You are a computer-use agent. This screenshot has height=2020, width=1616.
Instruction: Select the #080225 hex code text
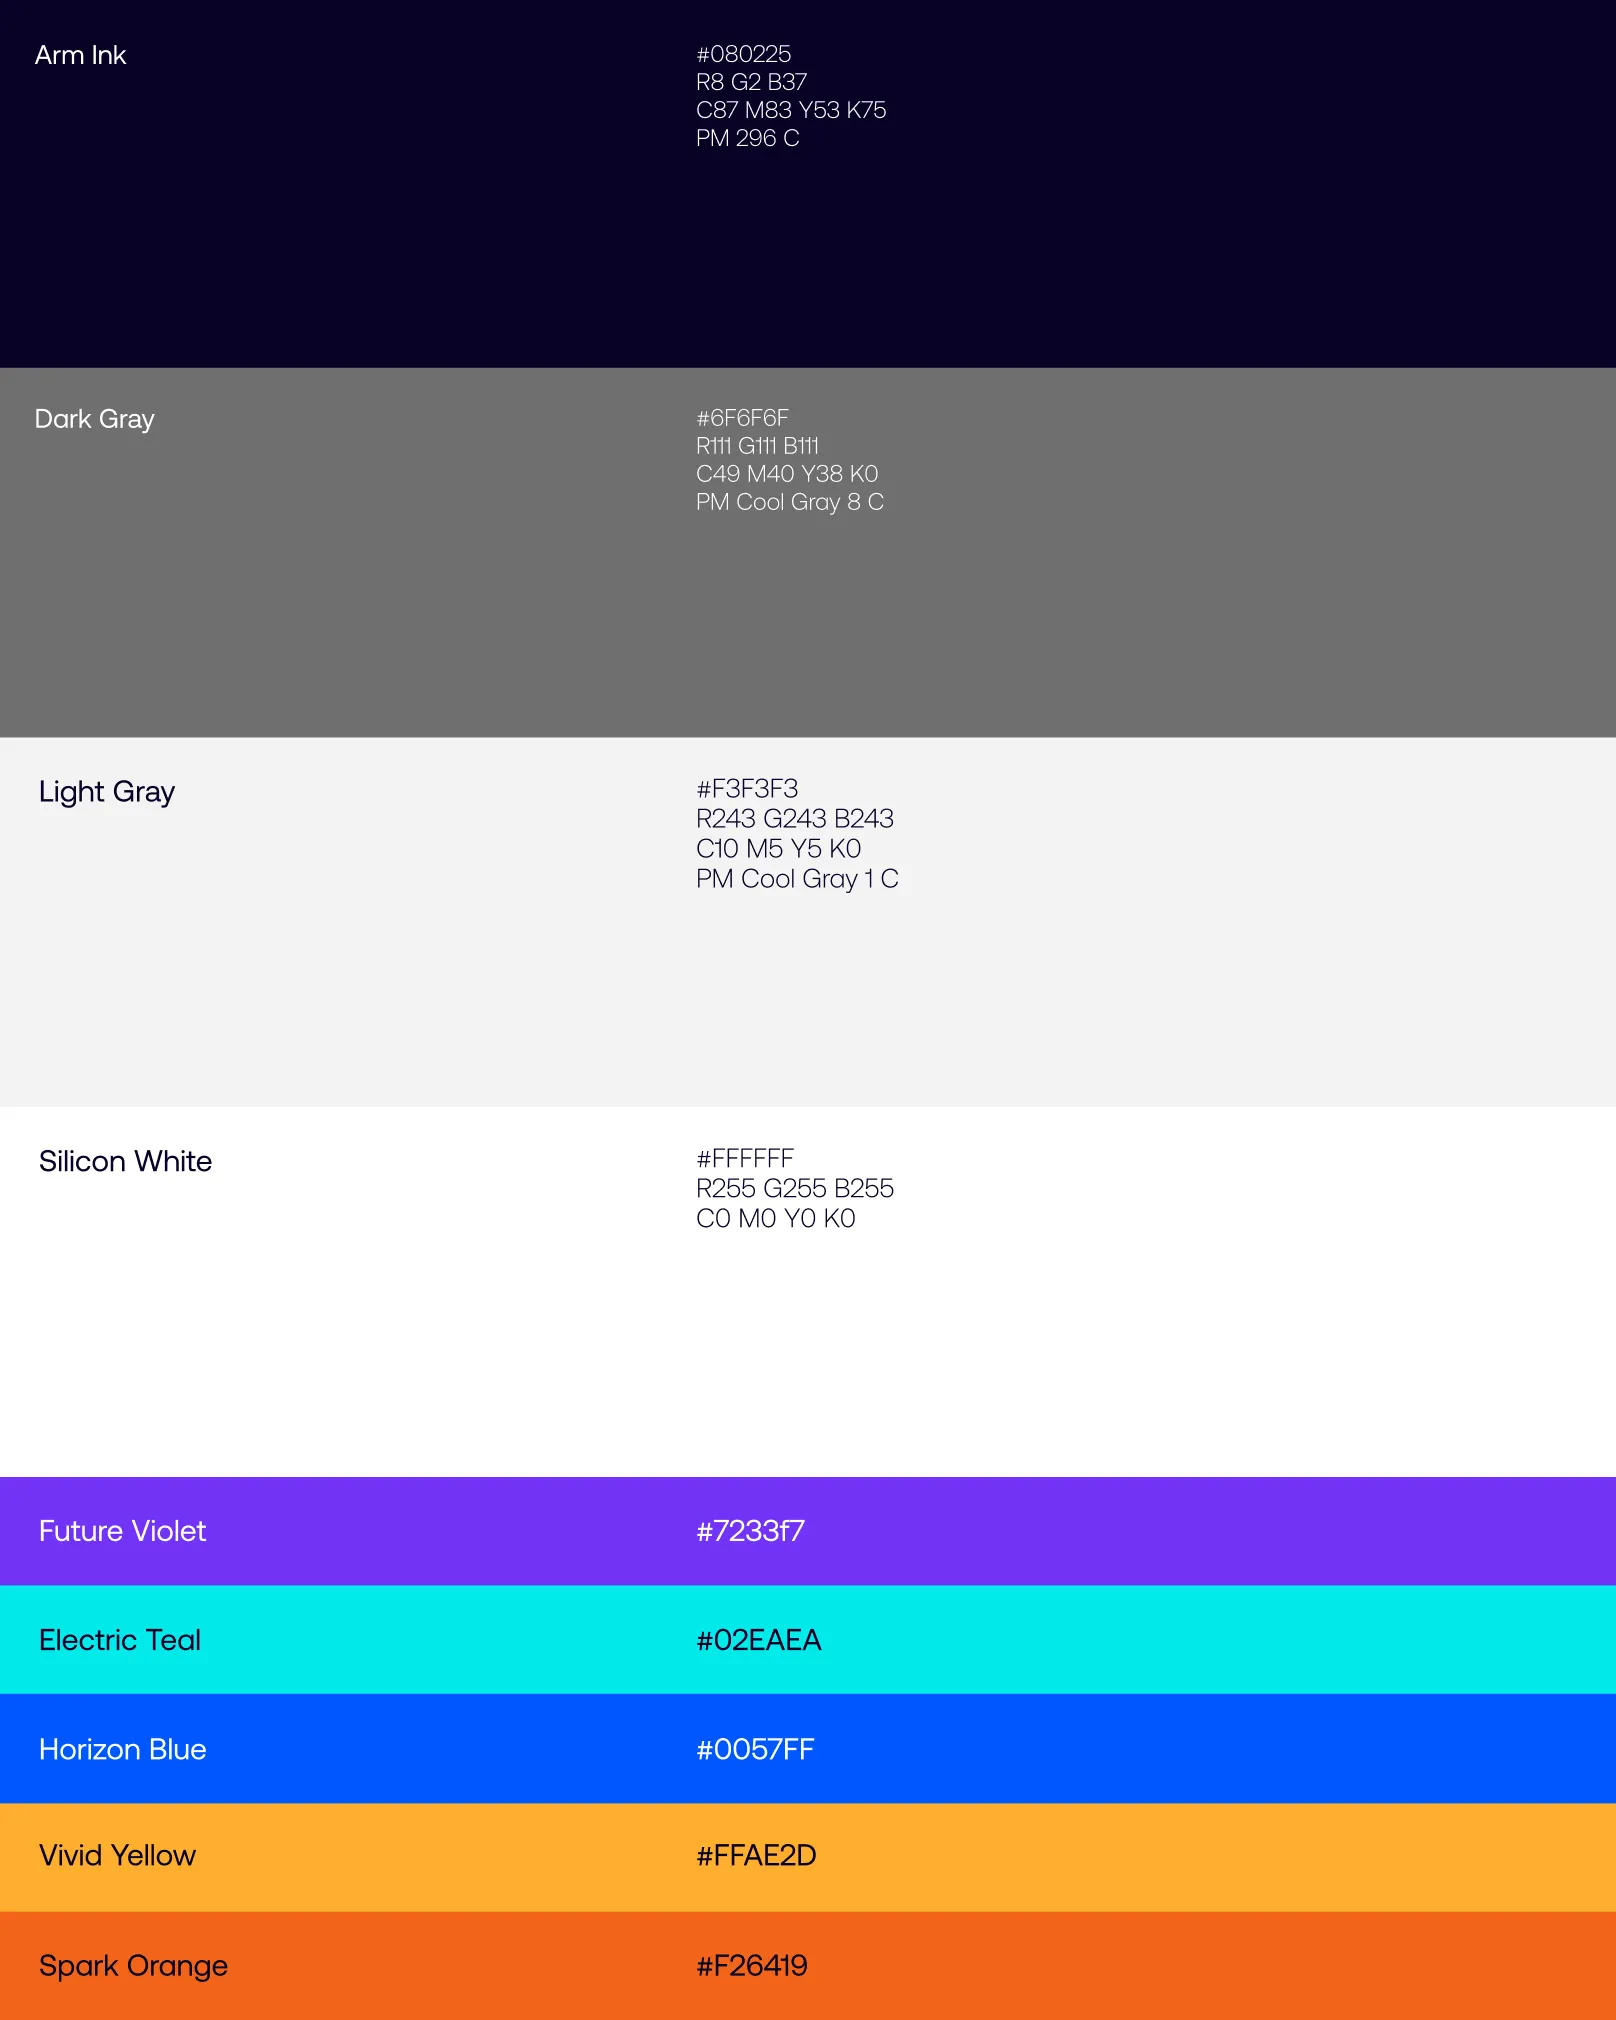743,54
